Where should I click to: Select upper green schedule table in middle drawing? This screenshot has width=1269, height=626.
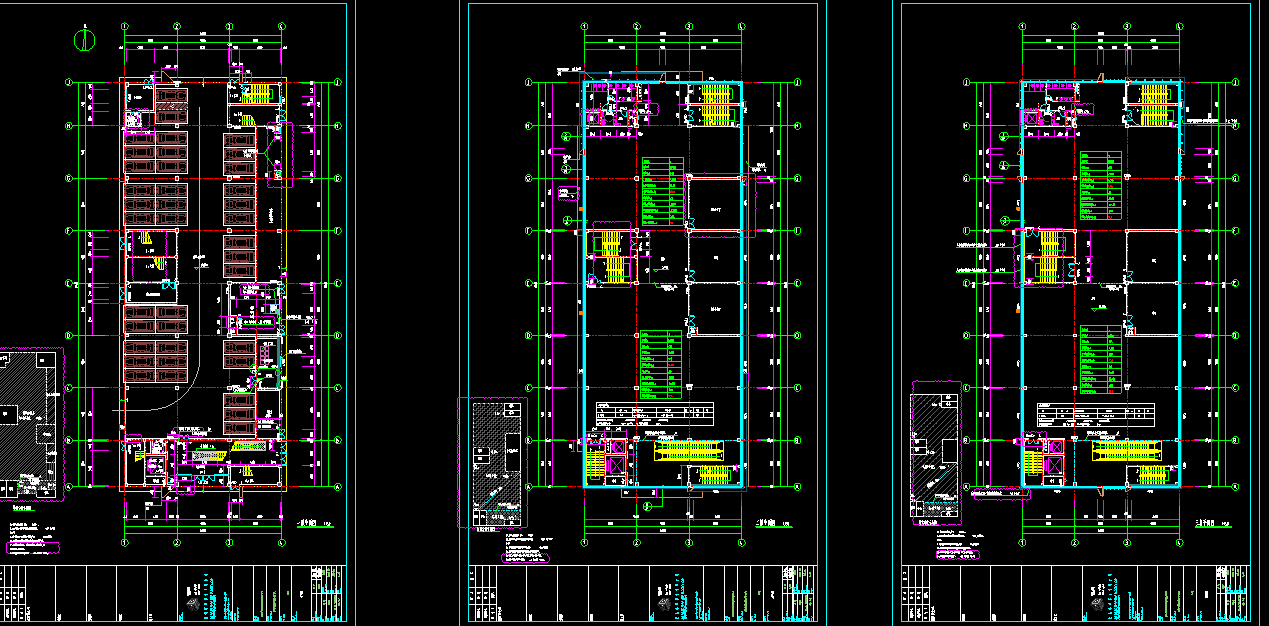tap(661, 190)
